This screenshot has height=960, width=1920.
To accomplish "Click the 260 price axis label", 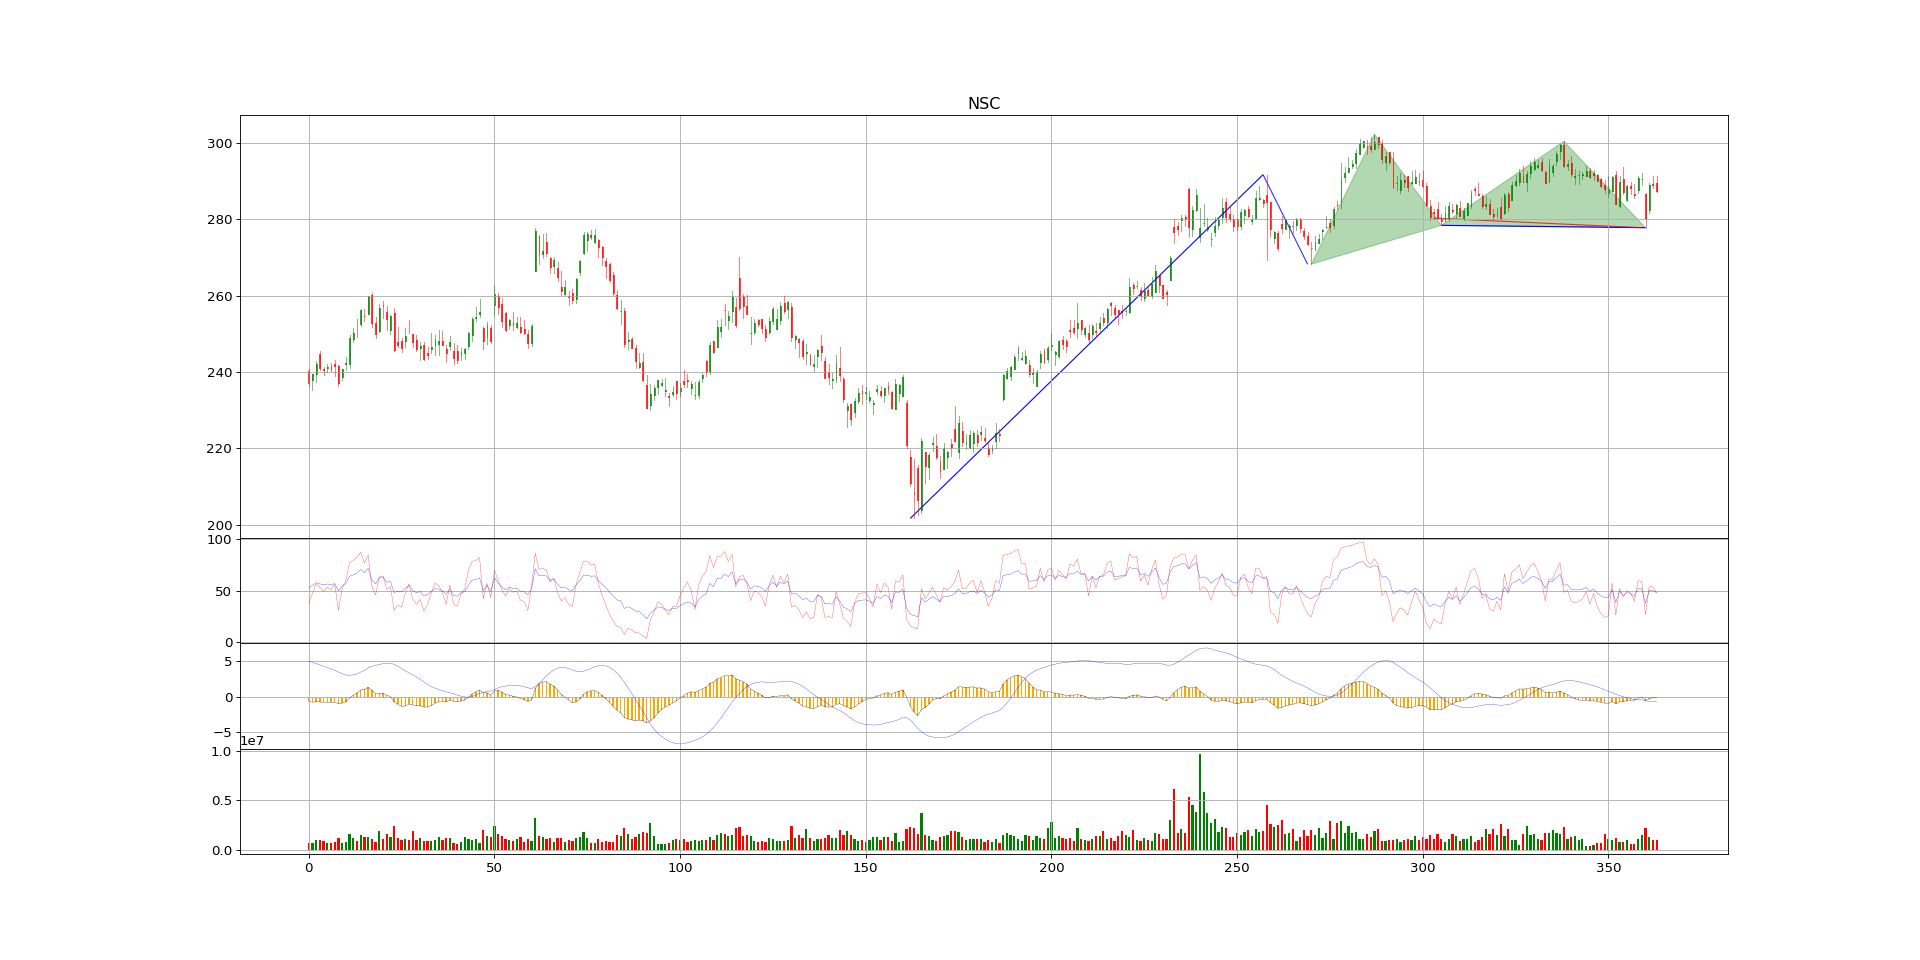I will click(218, 297).
